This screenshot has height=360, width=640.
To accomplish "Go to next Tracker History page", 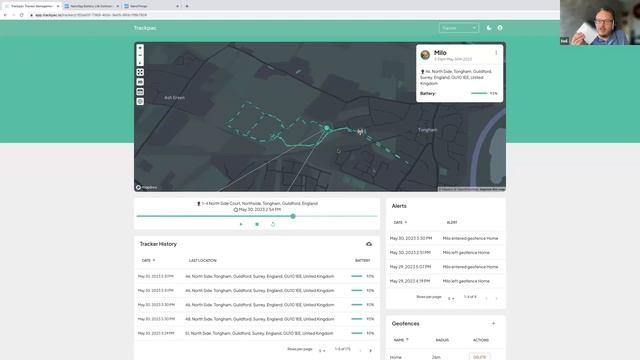I will (x=371, y=350).
